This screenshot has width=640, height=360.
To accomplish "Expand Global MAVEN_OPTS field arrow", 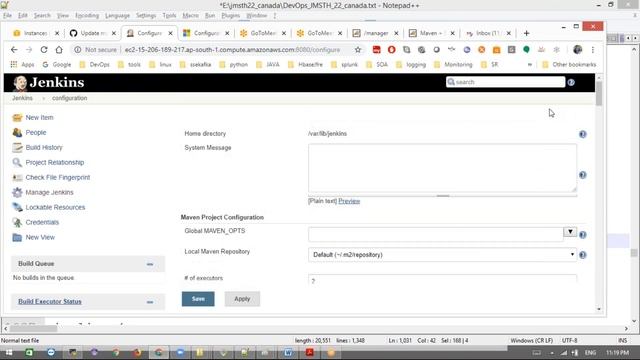I will 570,232.
